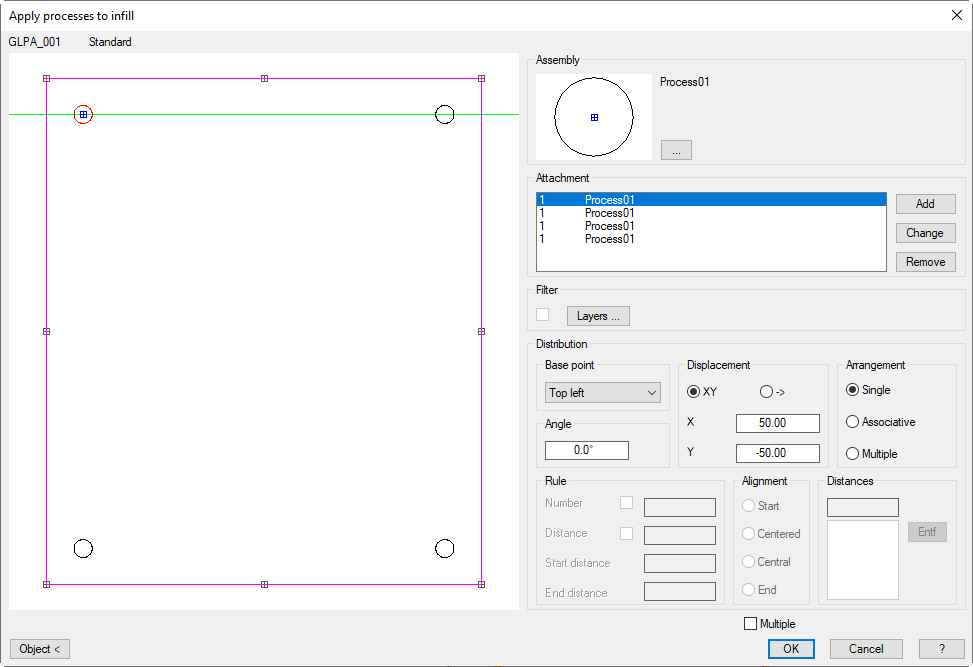The image size is (973, 667).
Task: Select the bottom right circle process
Action: (445, 548)
